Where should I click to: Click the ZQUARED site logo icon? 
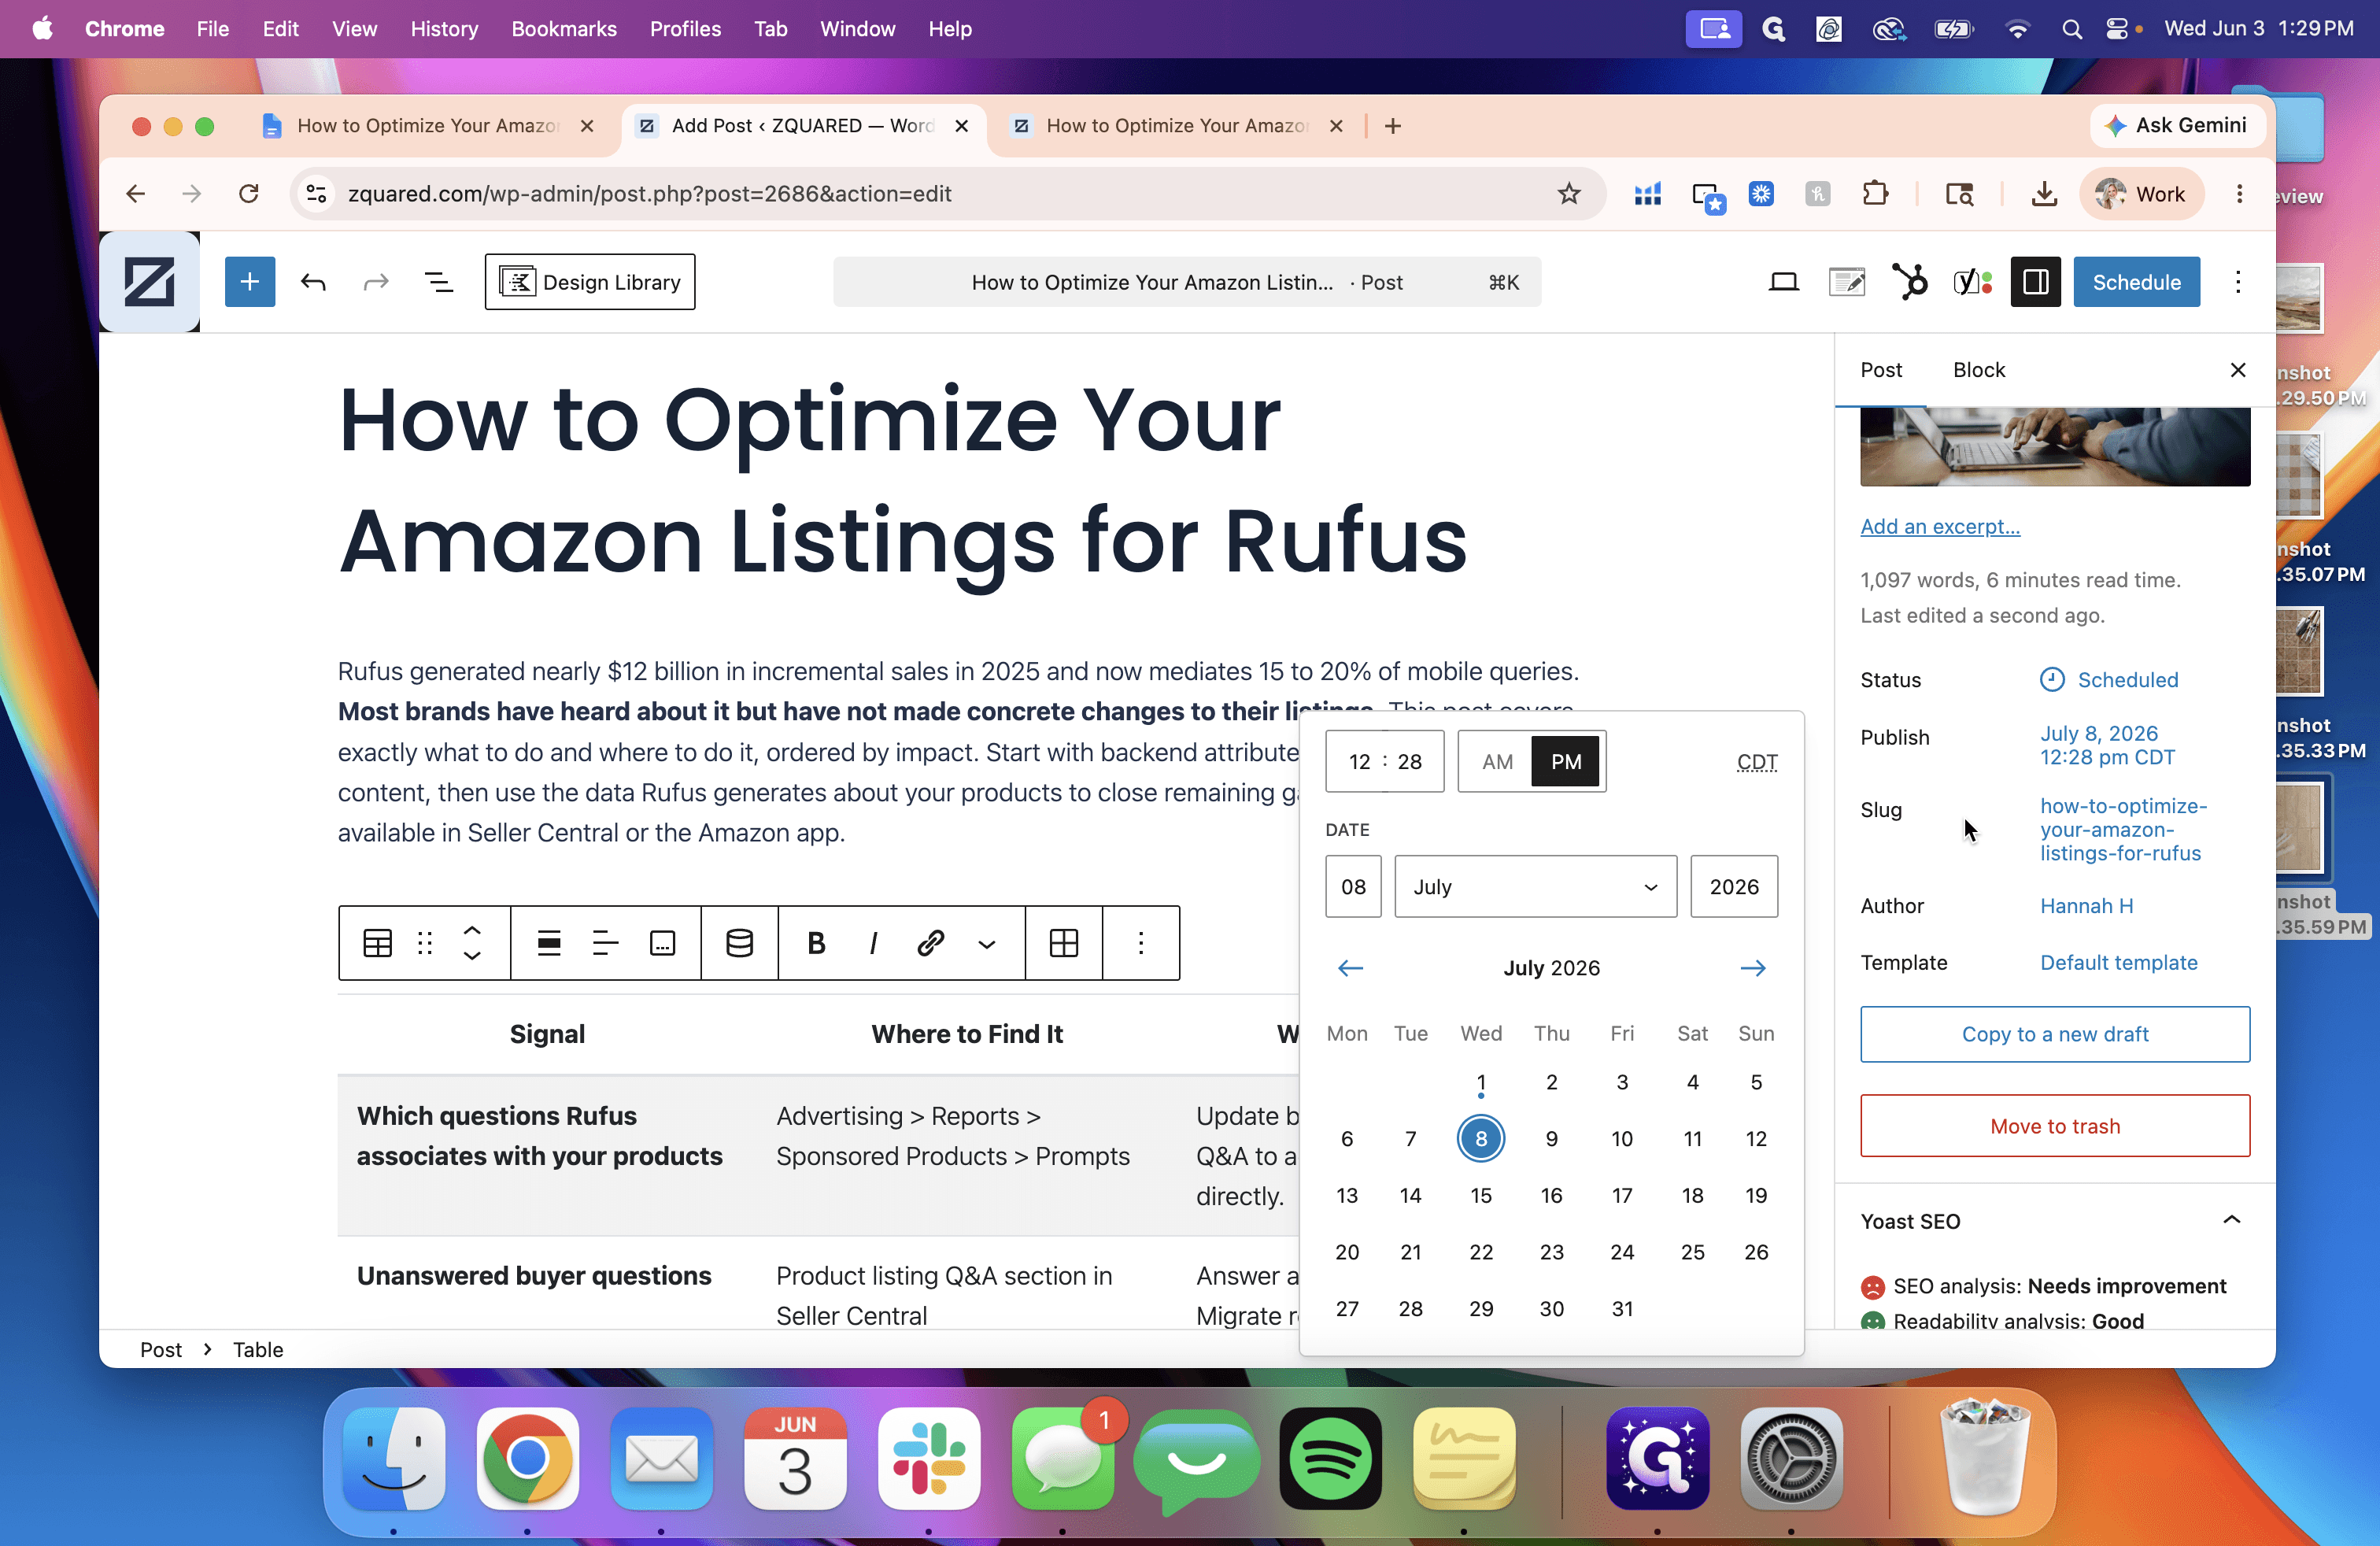point(149,282)
